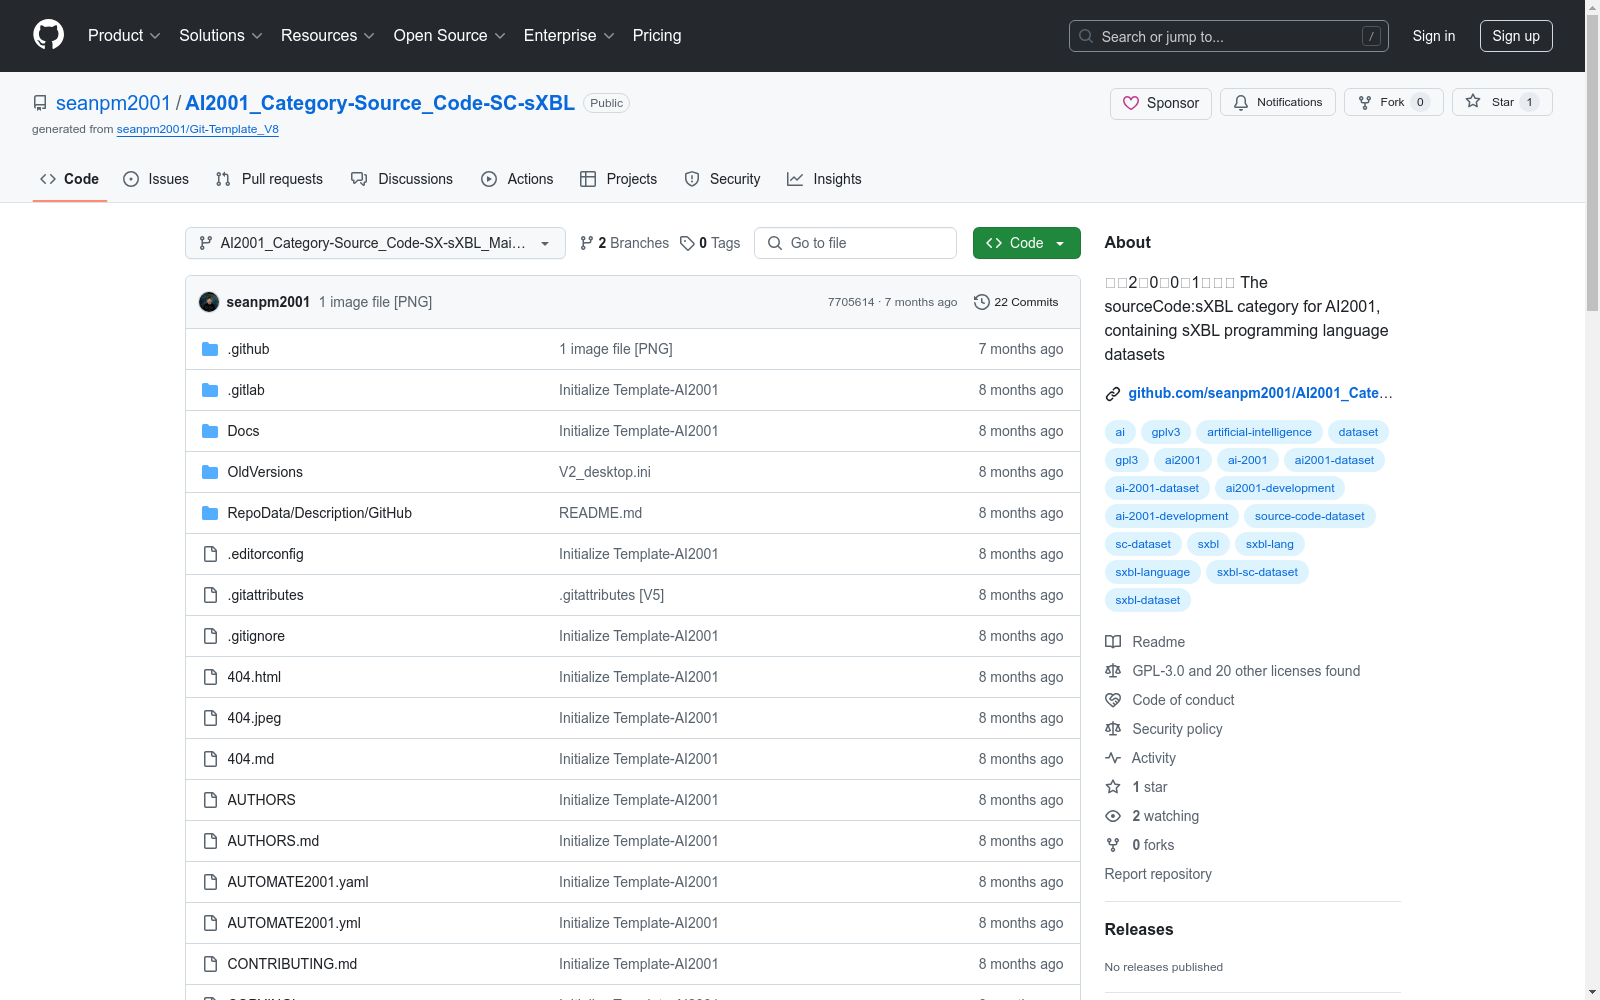This screenshot has height=1000, width=1600.
Task: Click the Code of conduct icon
Action: click(1113, 700)
